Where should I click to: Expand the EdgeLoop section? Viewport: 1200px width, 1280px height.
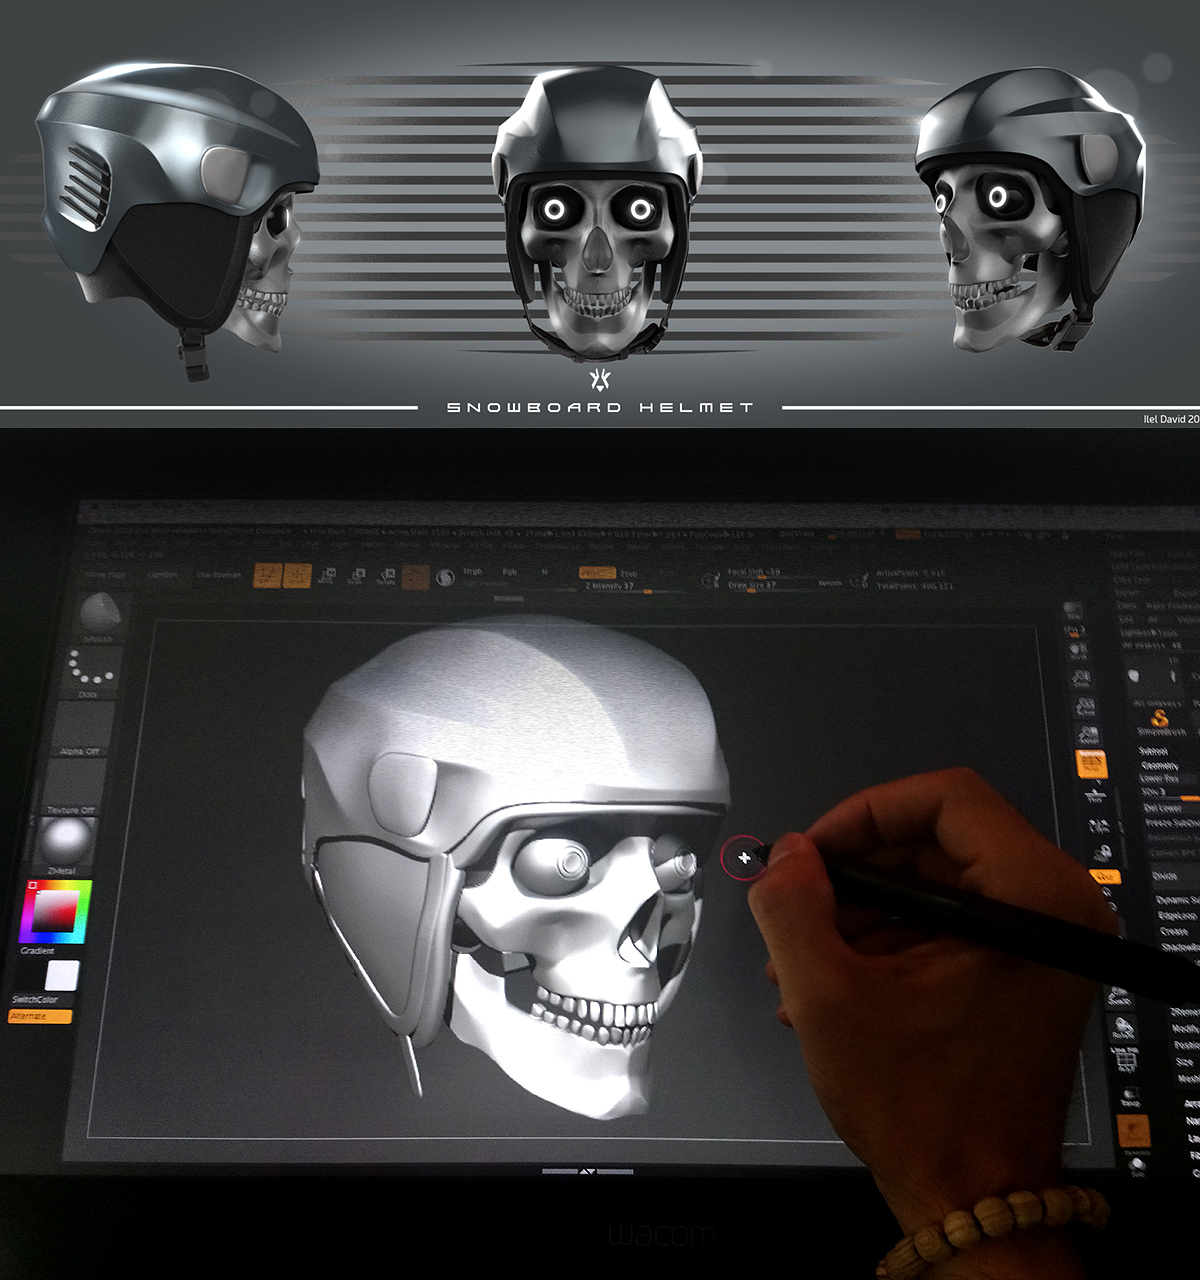[x=1177, y=915]
